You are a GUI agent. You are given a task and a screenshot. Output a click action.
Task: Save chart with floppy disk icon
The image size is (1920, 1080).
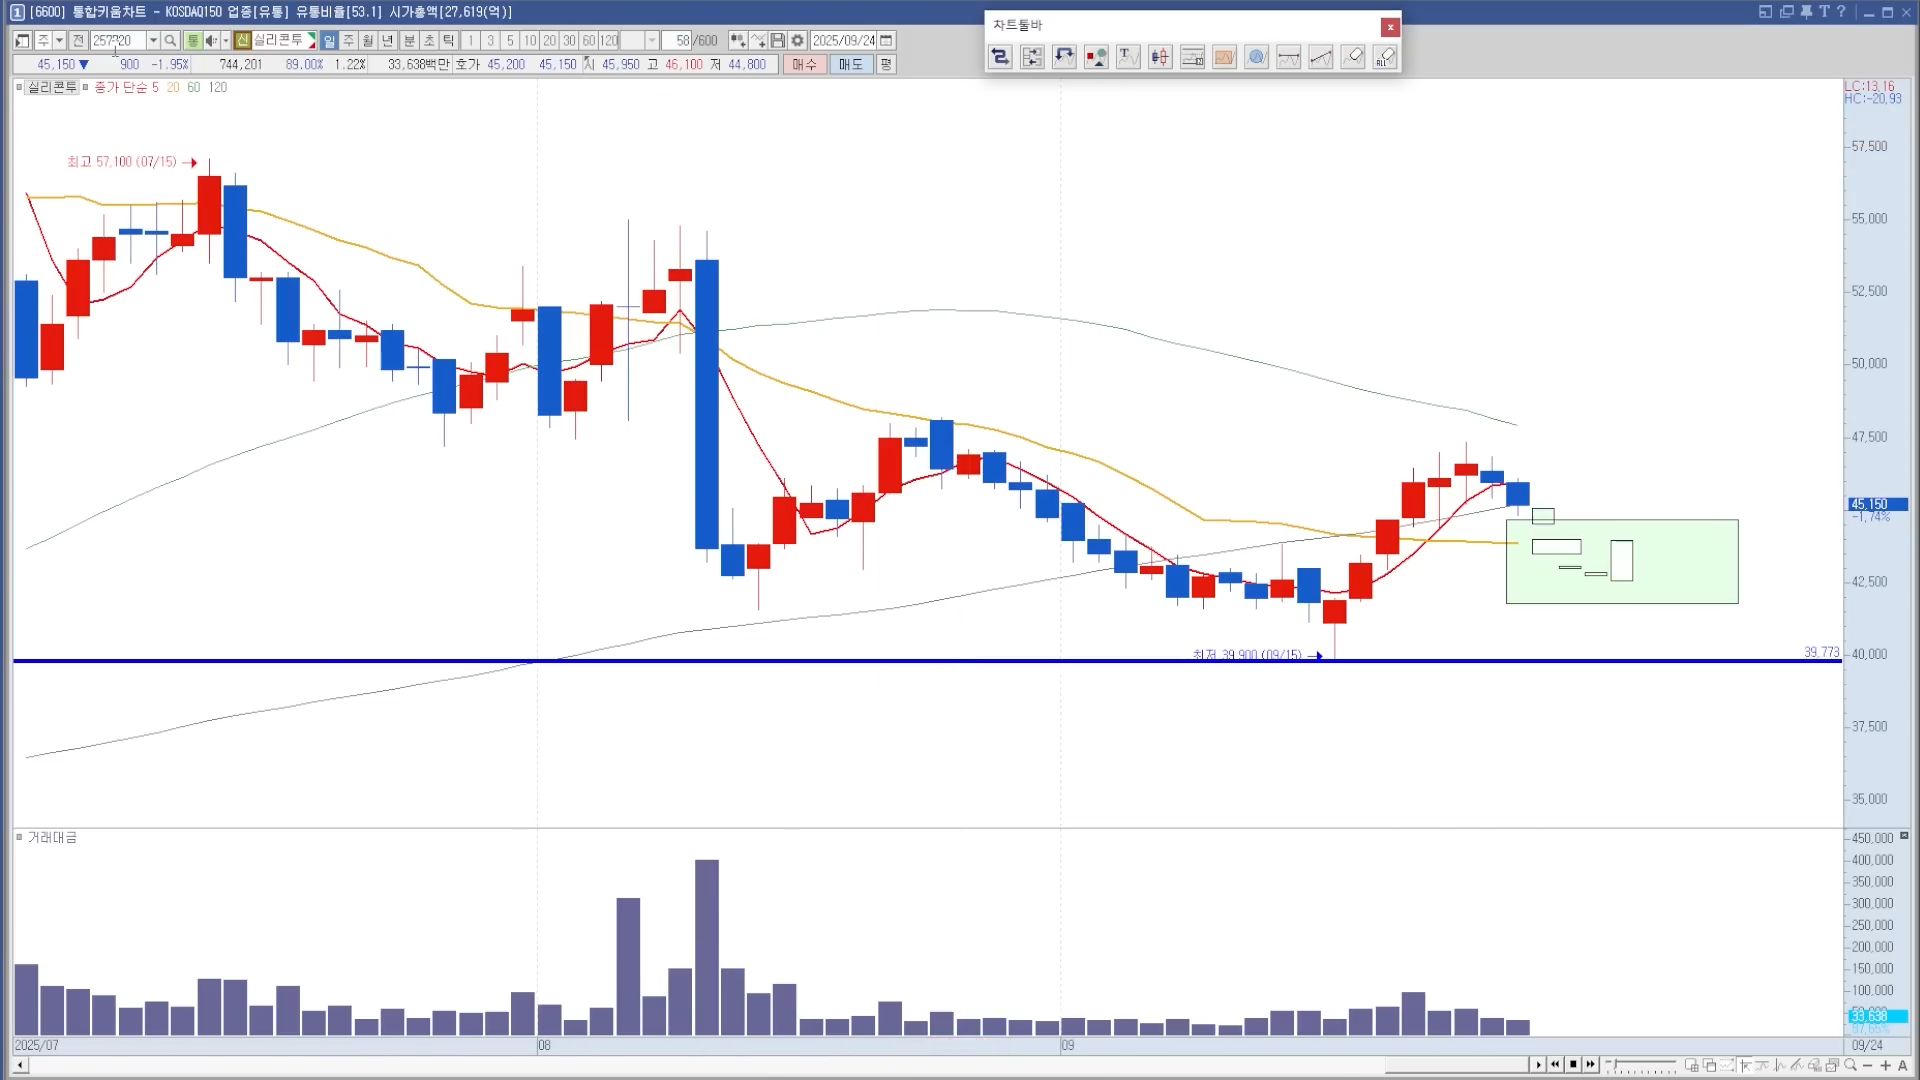[777, 41]
